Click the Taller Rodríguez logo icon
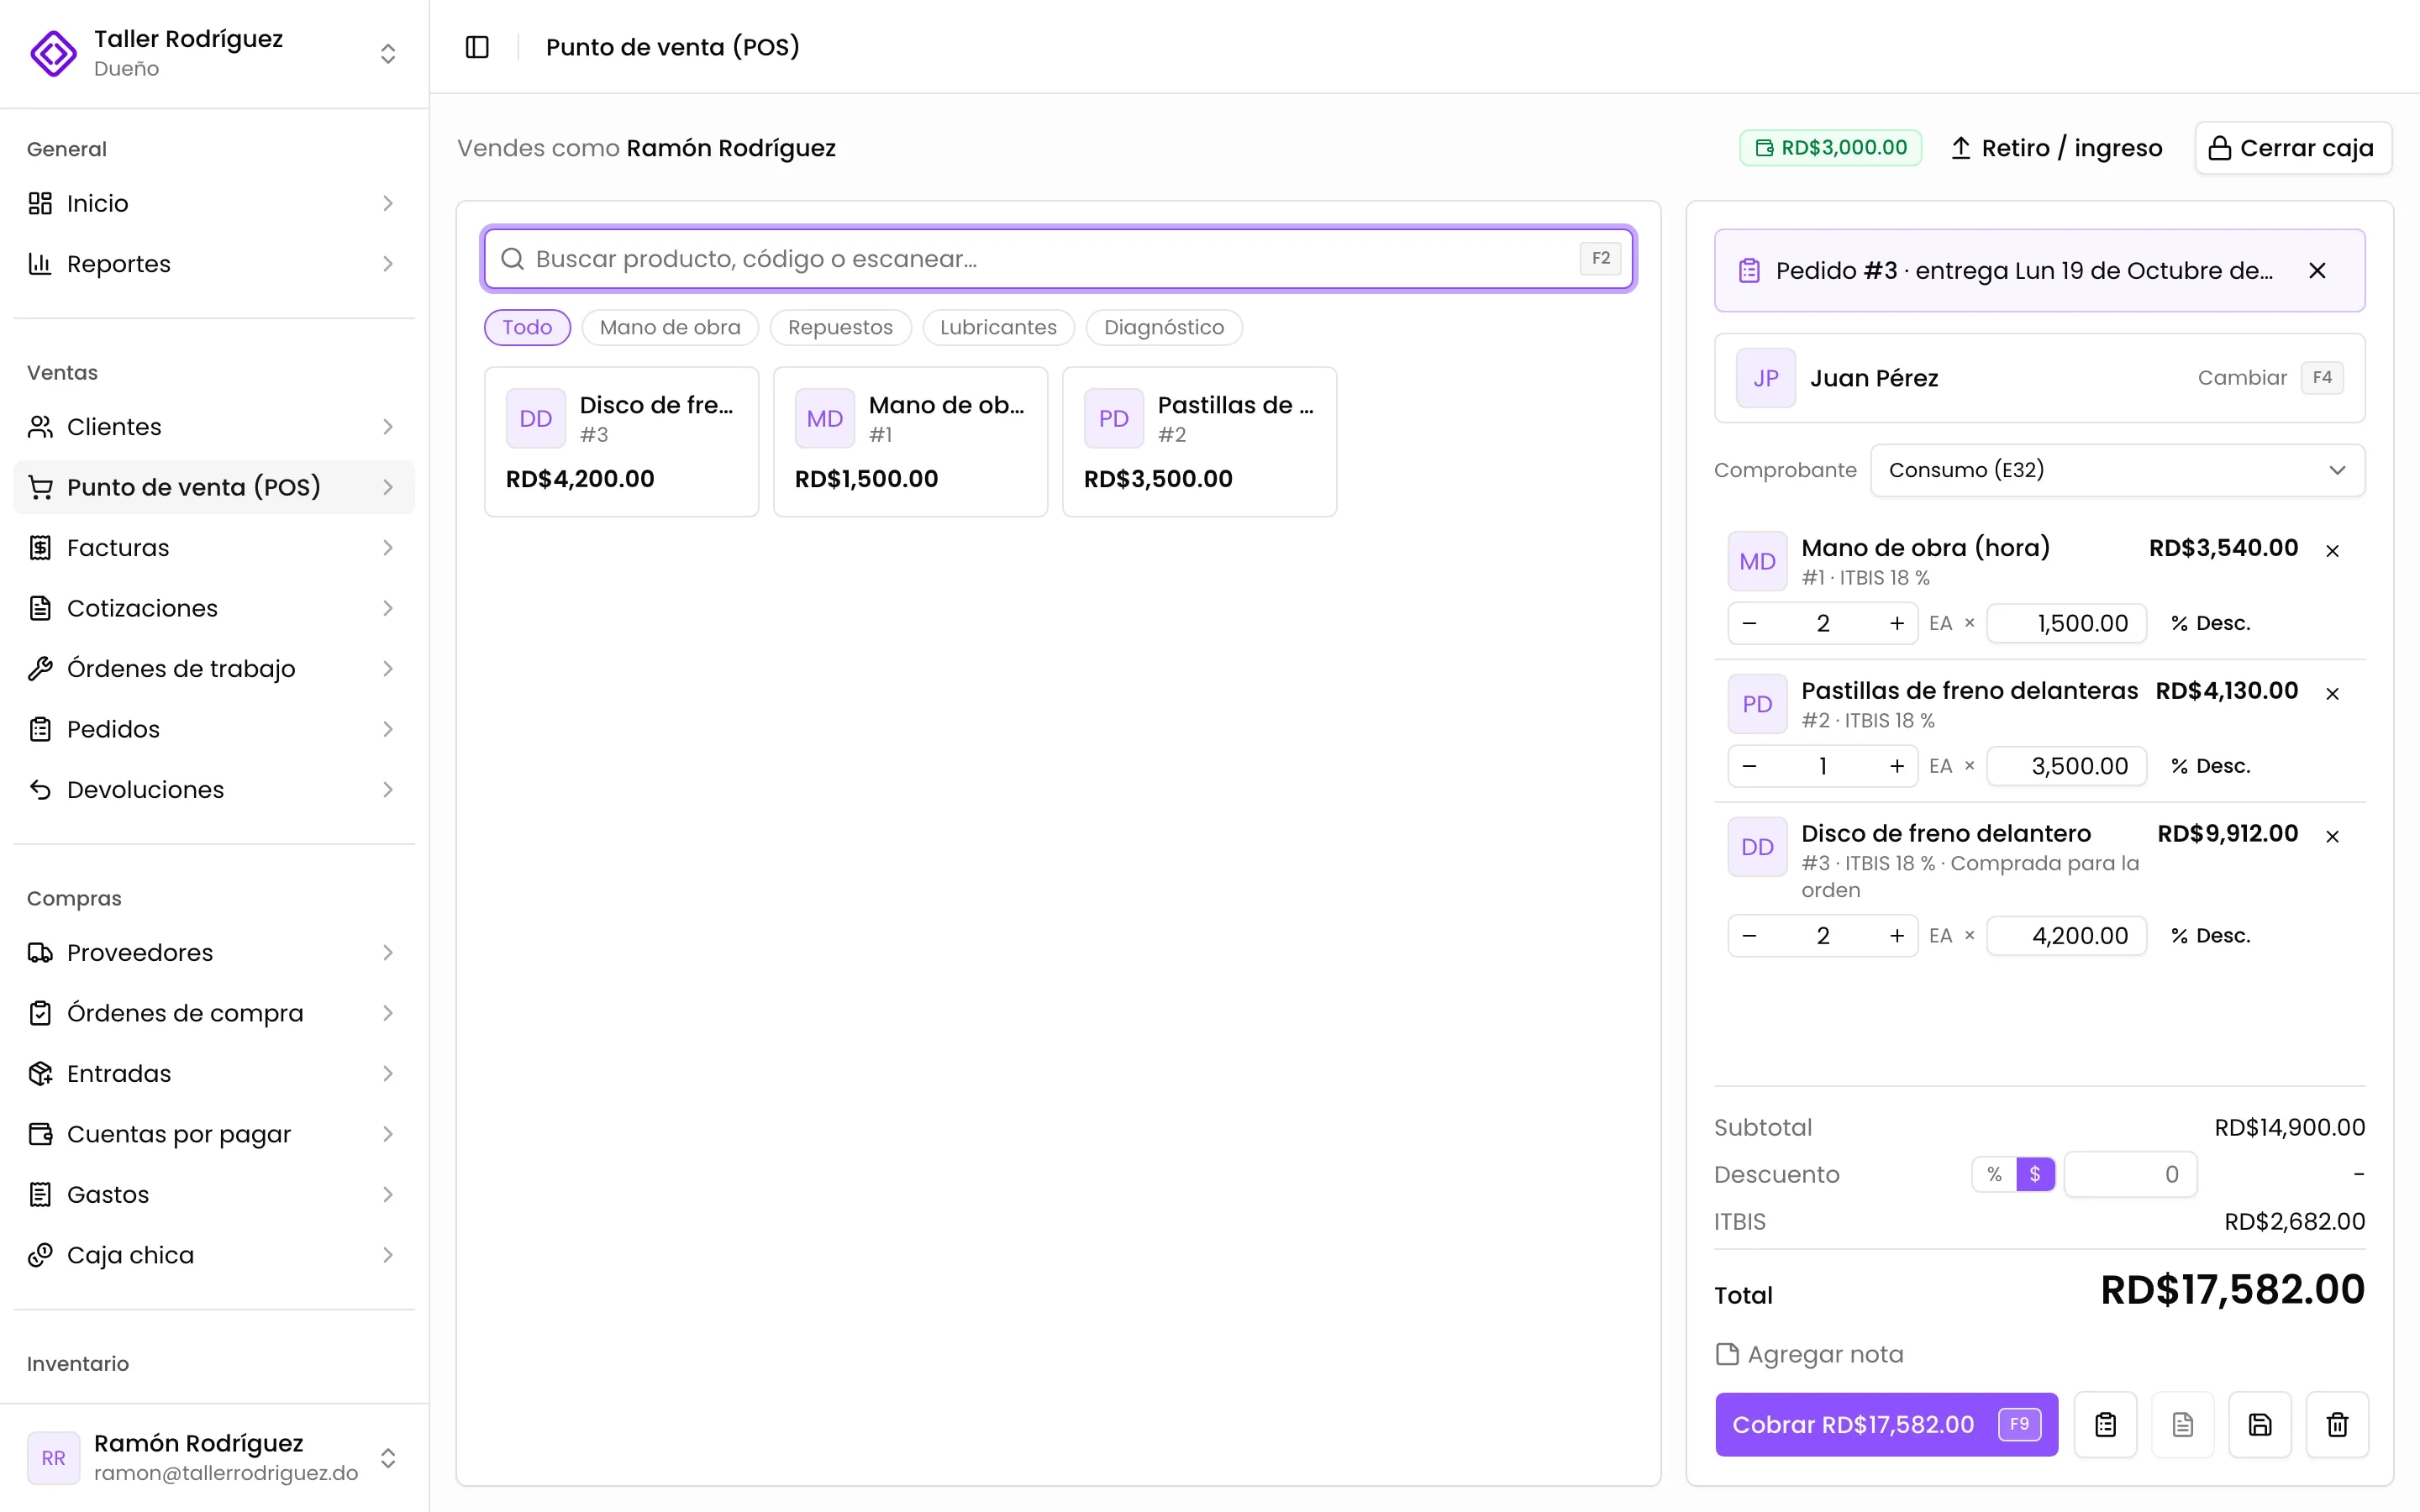Viewport: 2420px width, 1512px height. [53, 53]
